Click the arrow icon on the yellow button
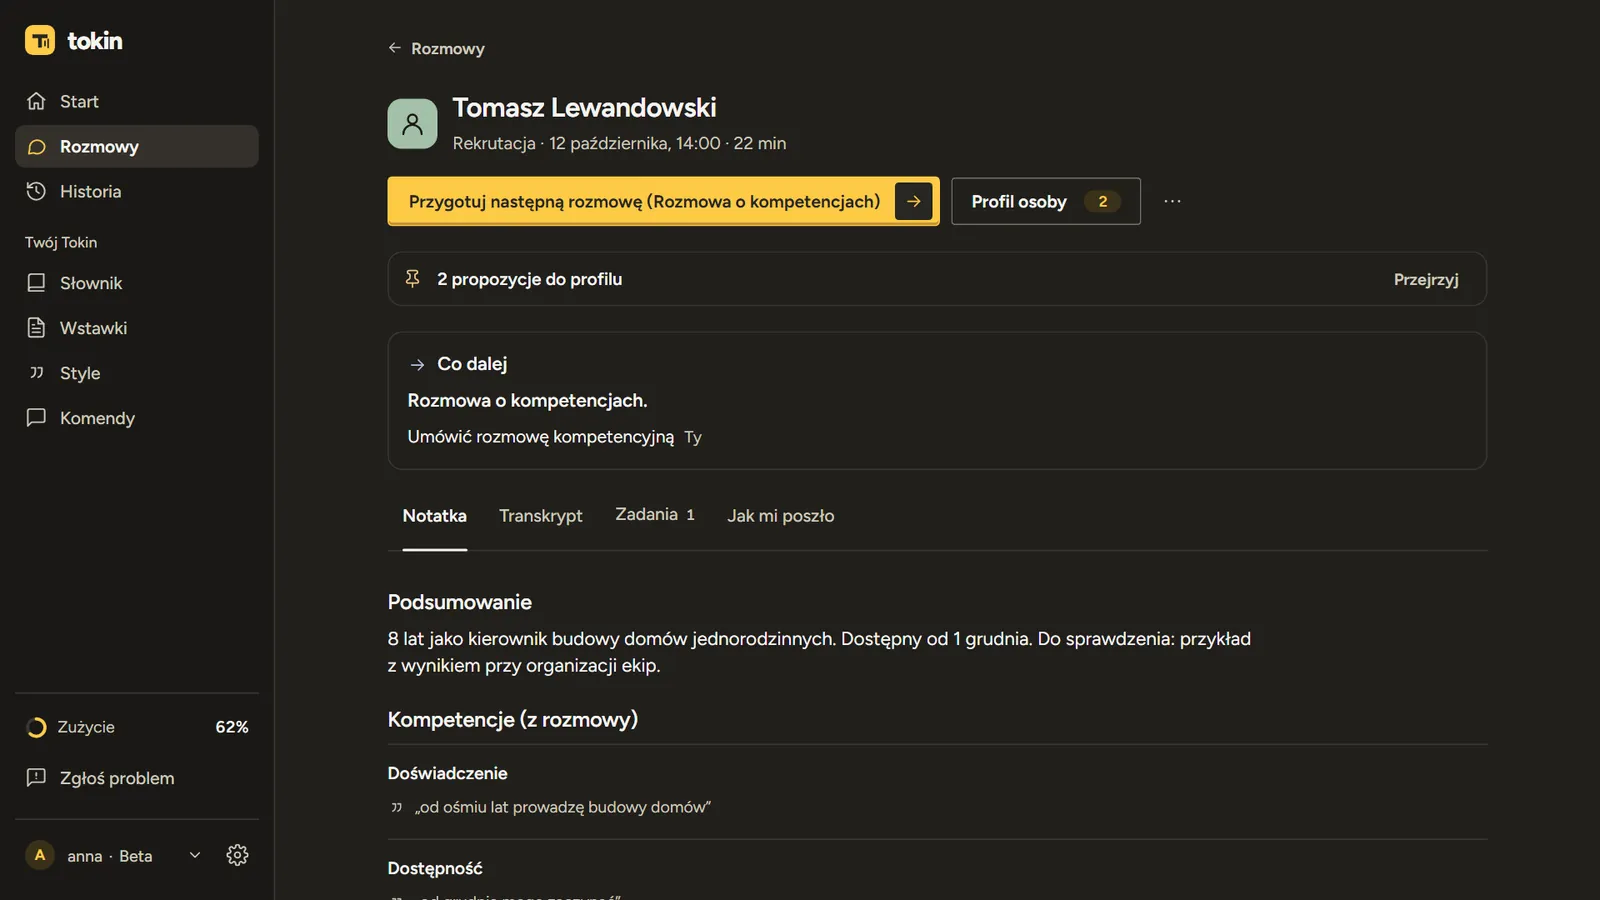This screenshot has width=1600, height=900. pyautogui.click(x=913, y=201)
